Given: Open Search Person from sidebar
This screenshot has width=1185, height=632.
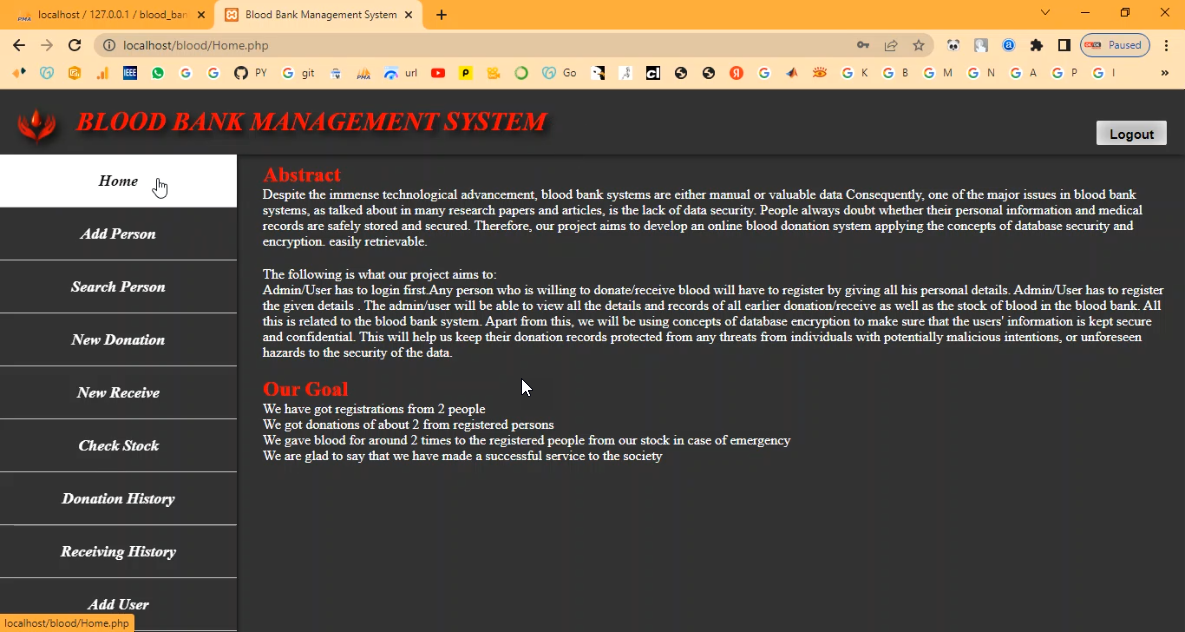Looking at the screenshot, I should coord(118,287).
